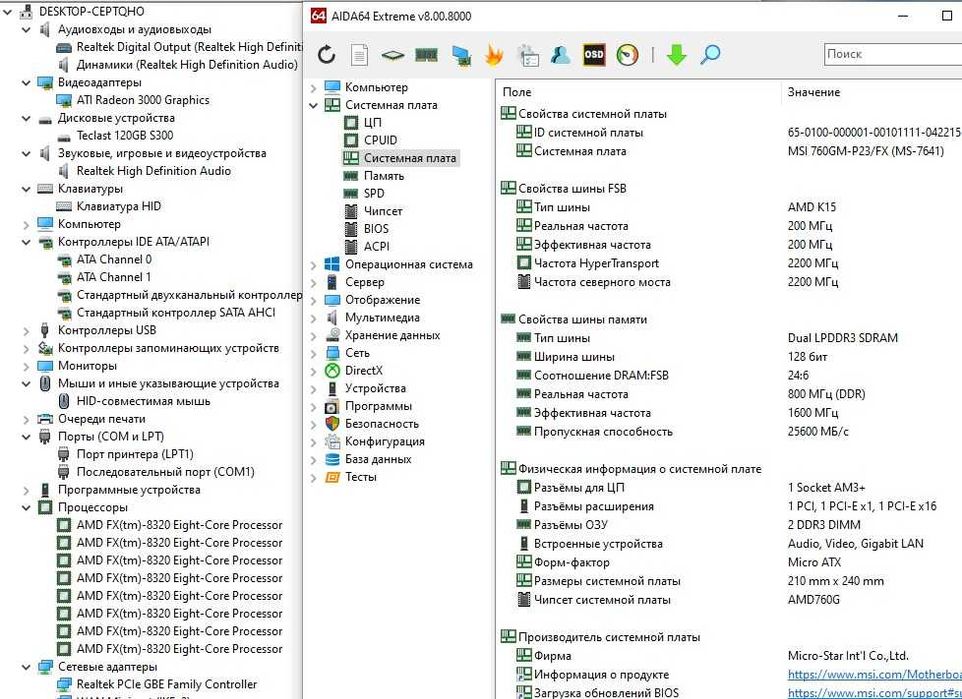Click the Dual LPDDR3 SDRAM value
Viewport: 962px width, 699px height.
(842, 338)
